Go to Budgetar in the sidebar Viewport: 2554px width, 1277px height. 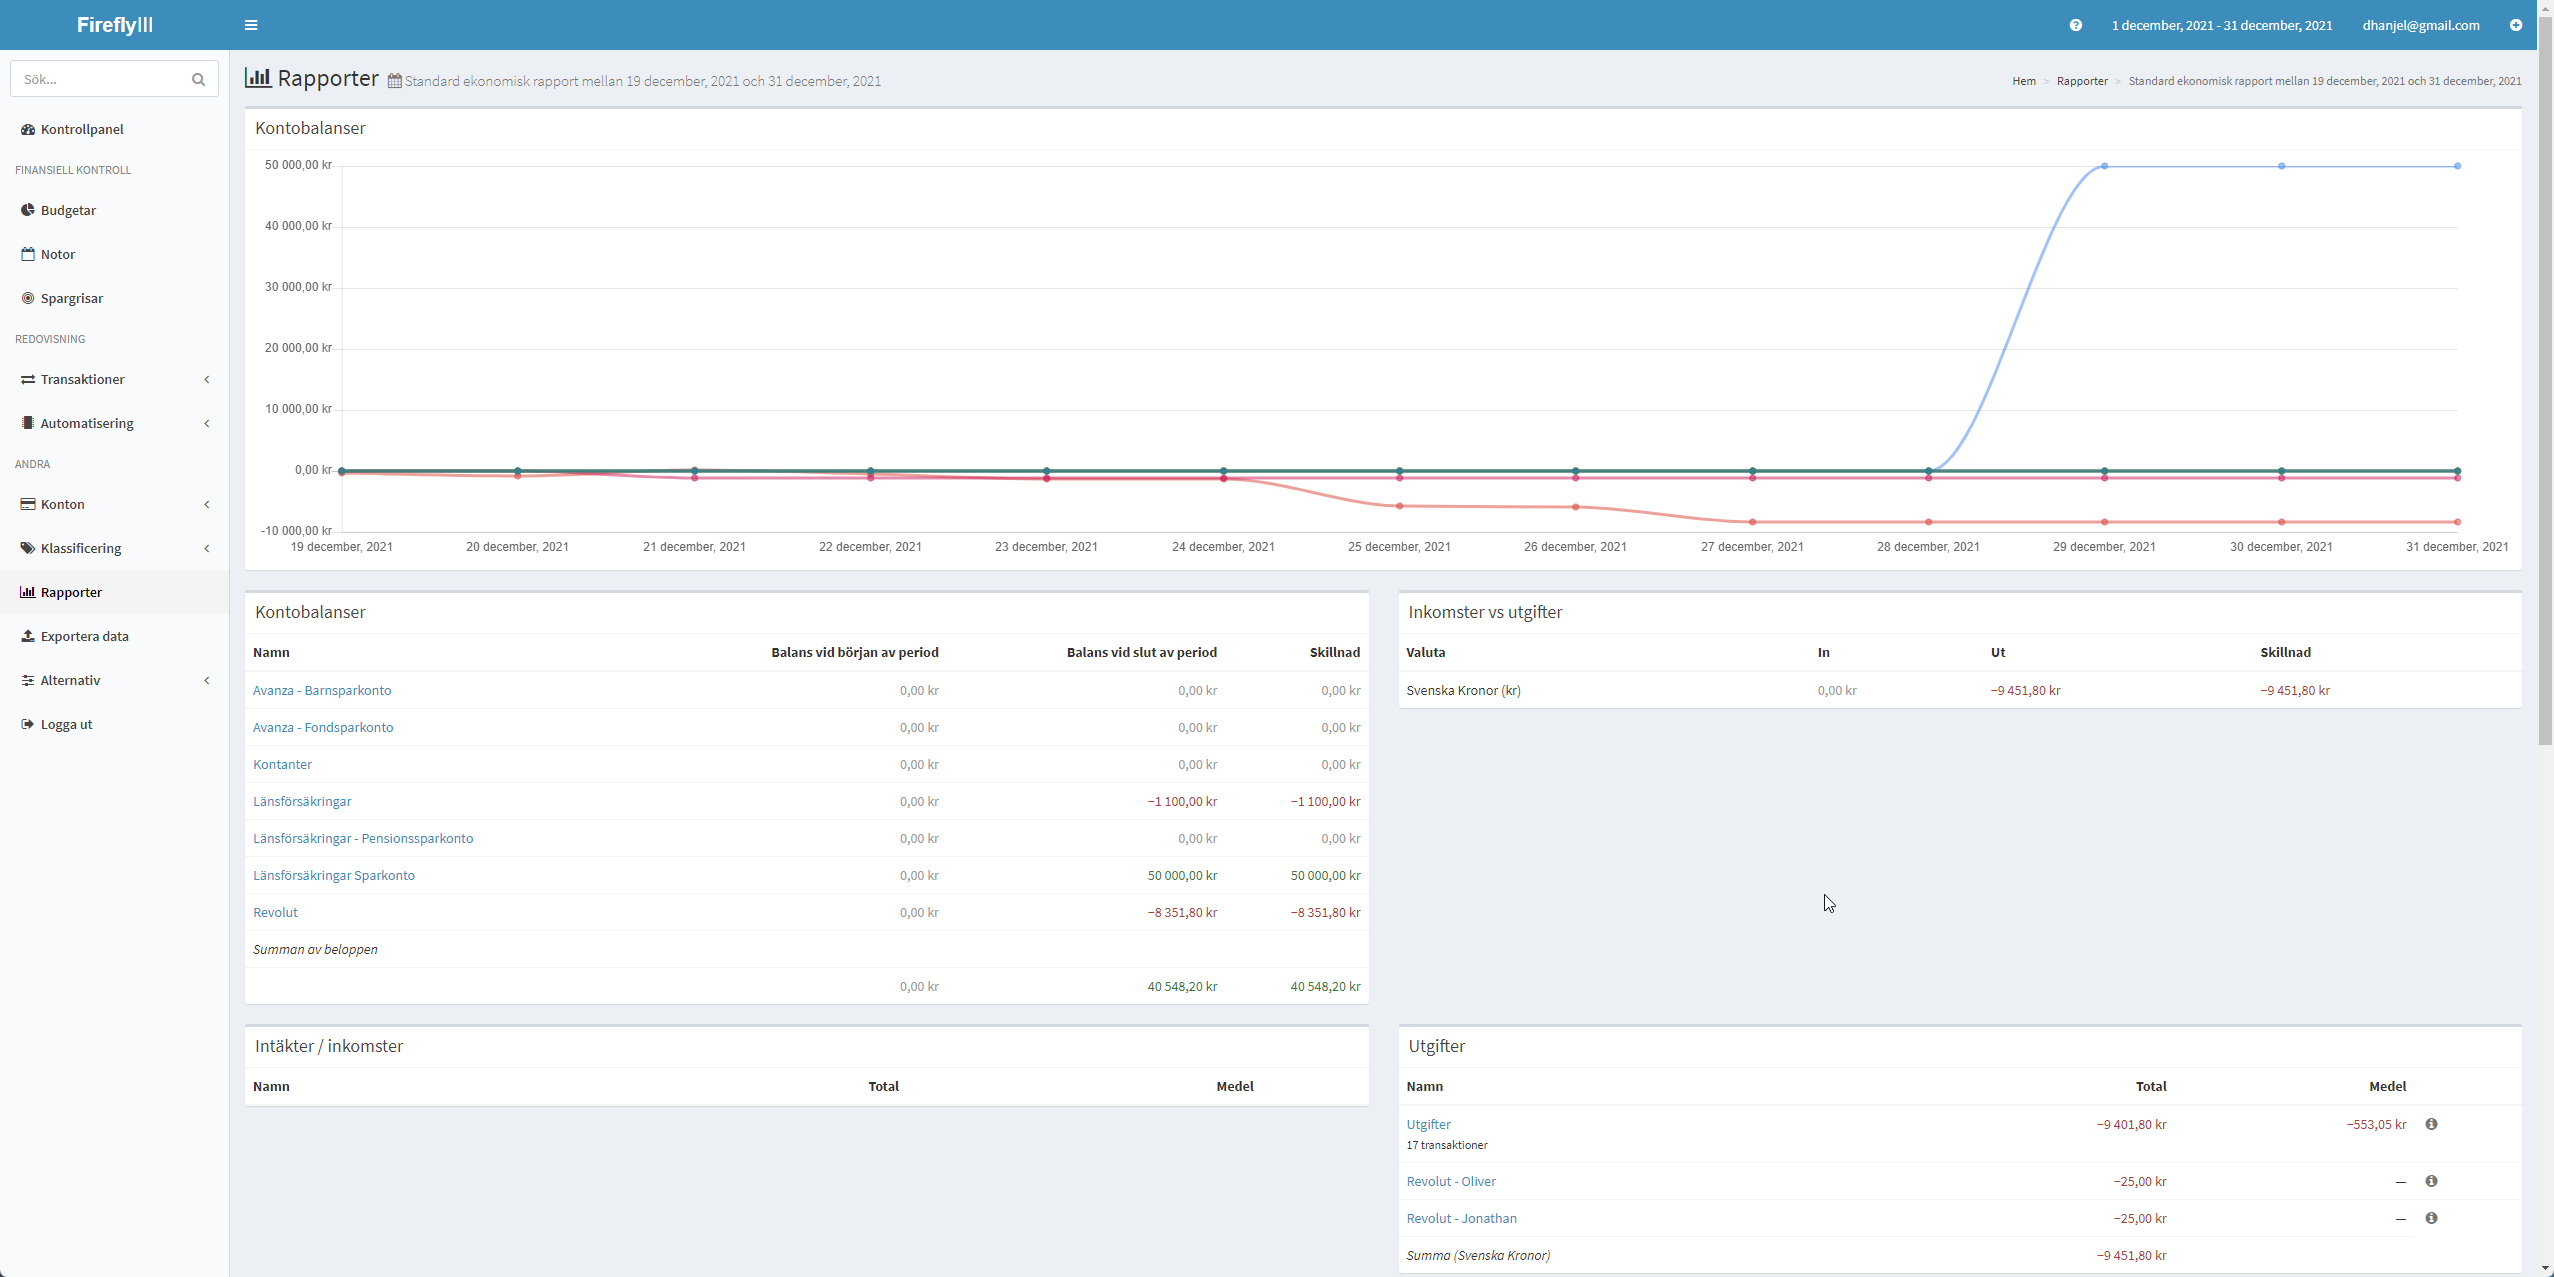click(x=68, y=210)
